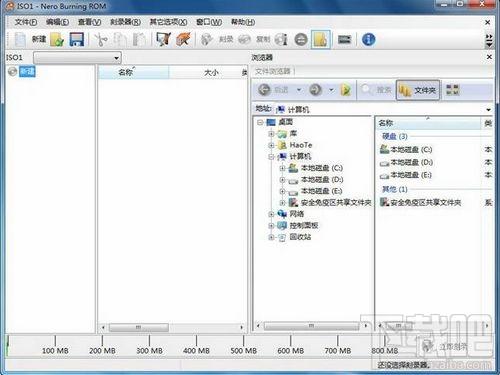Select 本地磁盘 (D:) in the file list

point(406,162)
